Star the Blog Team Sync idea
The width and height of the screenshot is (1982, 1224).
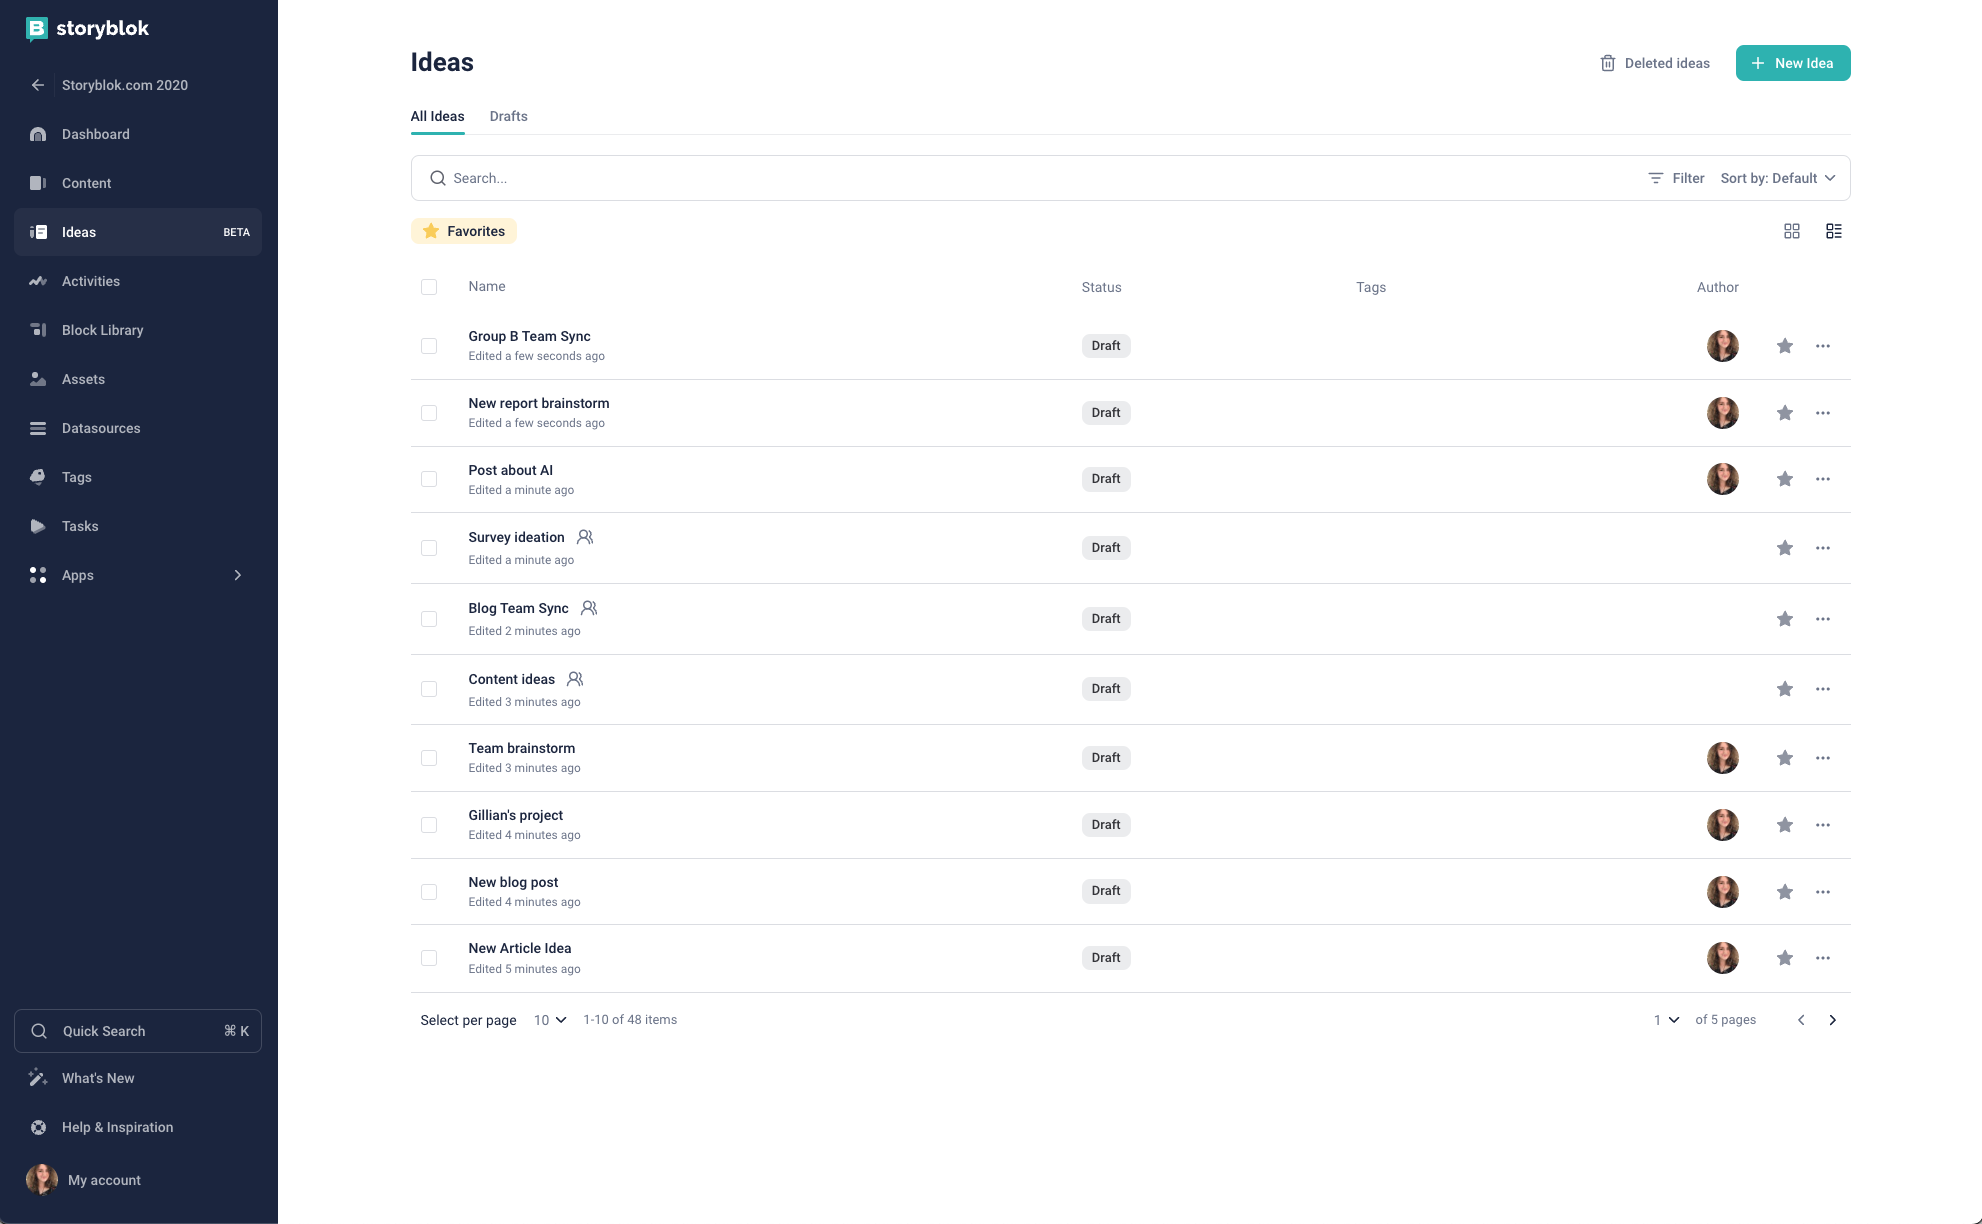coord(1785,619)
